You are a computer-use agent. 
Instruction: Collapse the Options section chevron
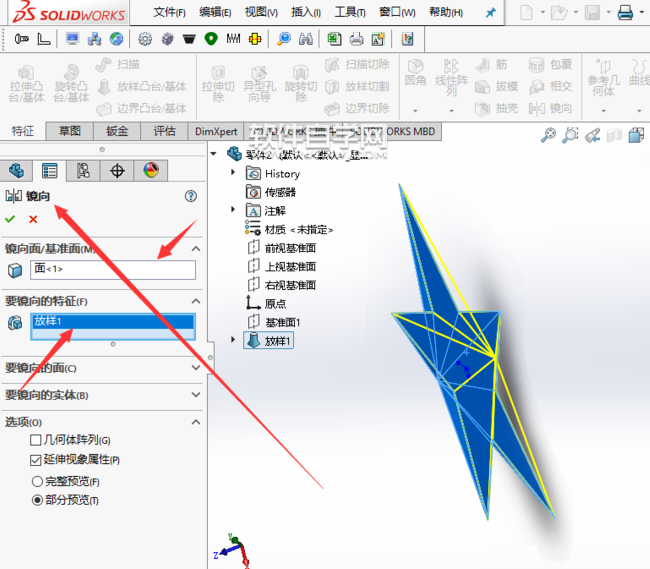coord(196,422)
